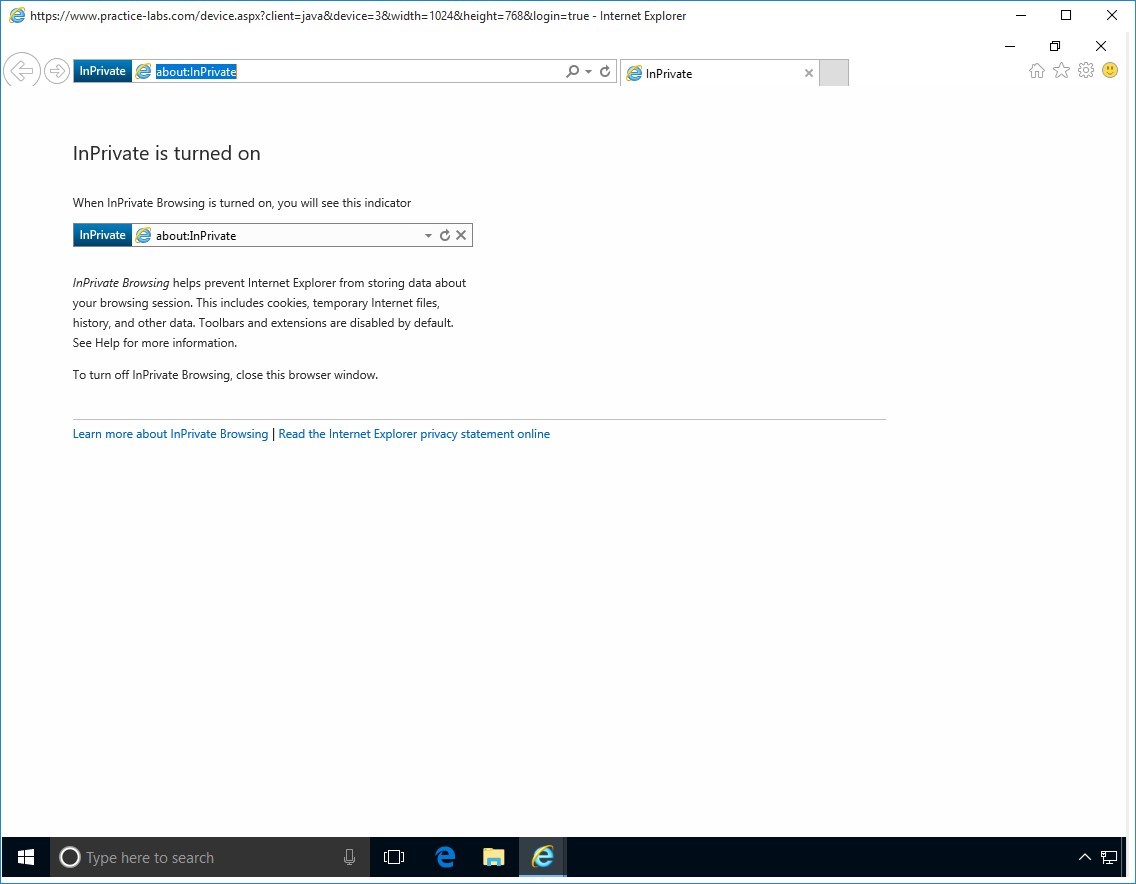1136x884 pixels.
Task: Close the InPrivate tab
Action: click(x=809, y=73)
